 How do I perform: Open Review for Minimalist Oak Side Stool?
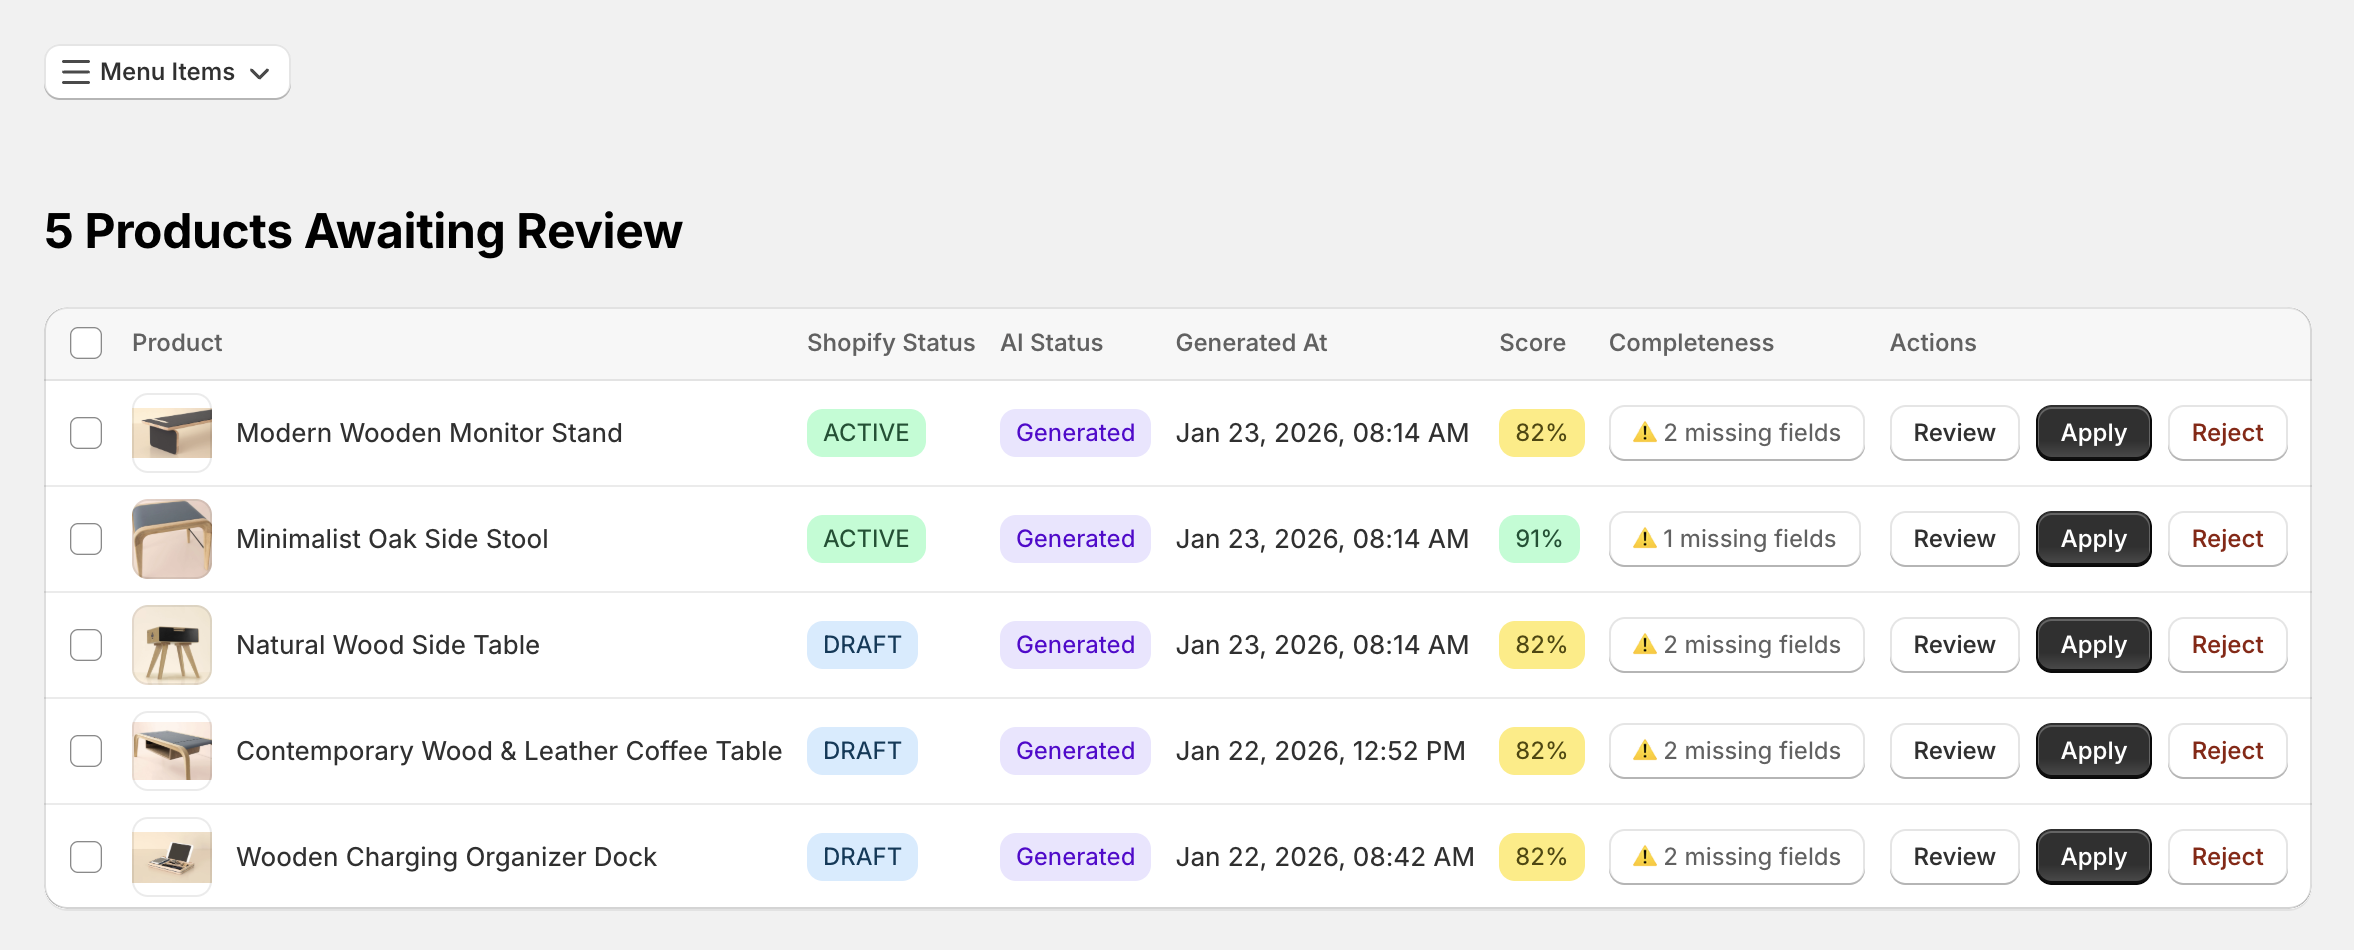[1953, 539]
